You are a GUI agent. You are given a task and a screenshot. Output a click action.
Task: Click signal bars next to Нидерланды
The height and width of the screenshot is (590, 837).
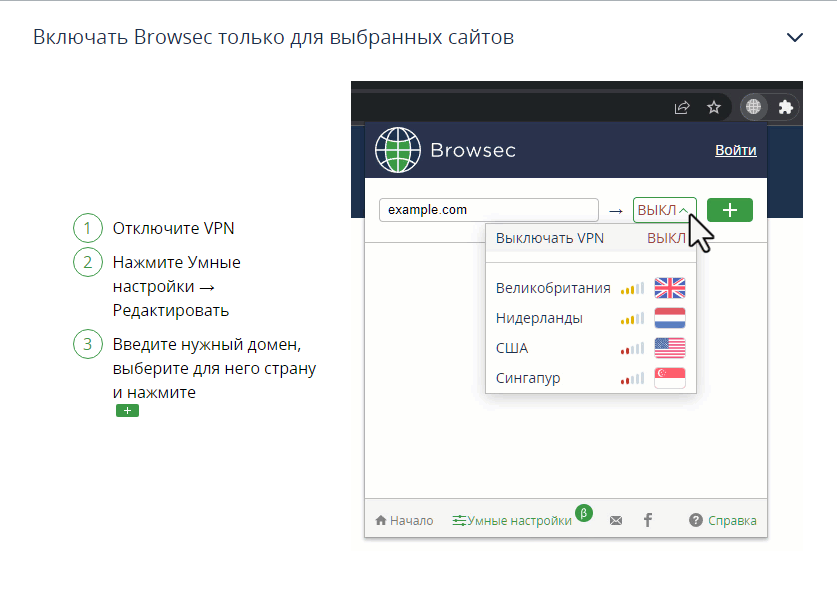[x=633, y=319]
